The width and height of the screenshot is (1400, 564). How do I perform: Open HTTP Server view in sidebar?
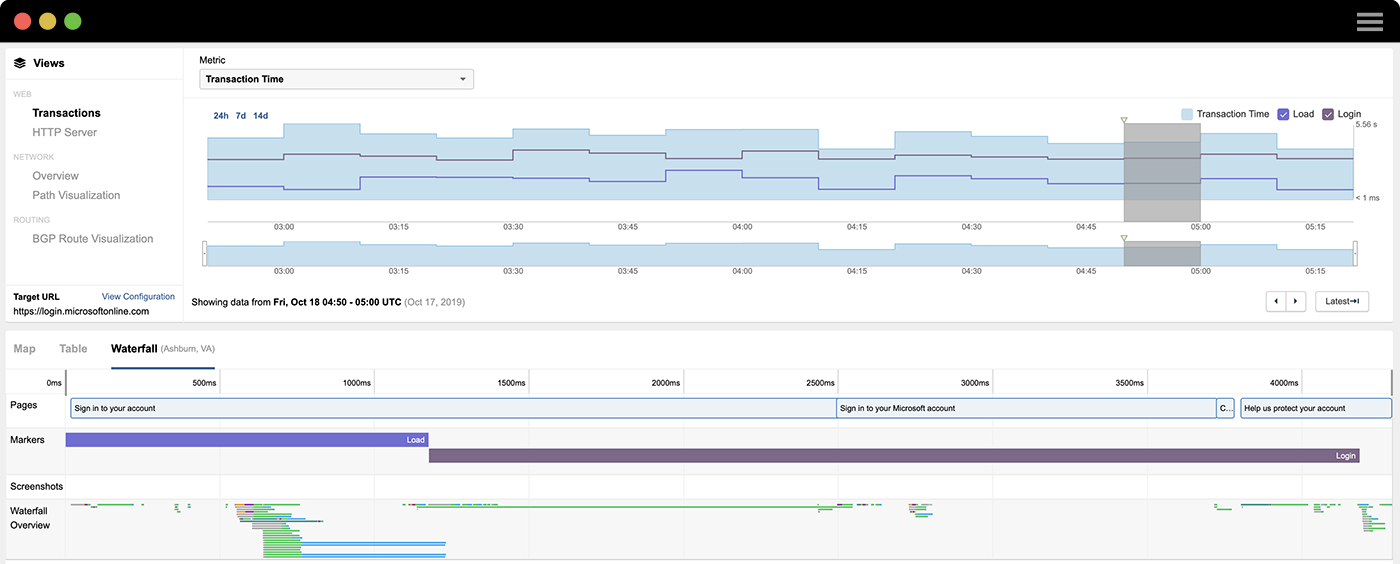point(64,132)
